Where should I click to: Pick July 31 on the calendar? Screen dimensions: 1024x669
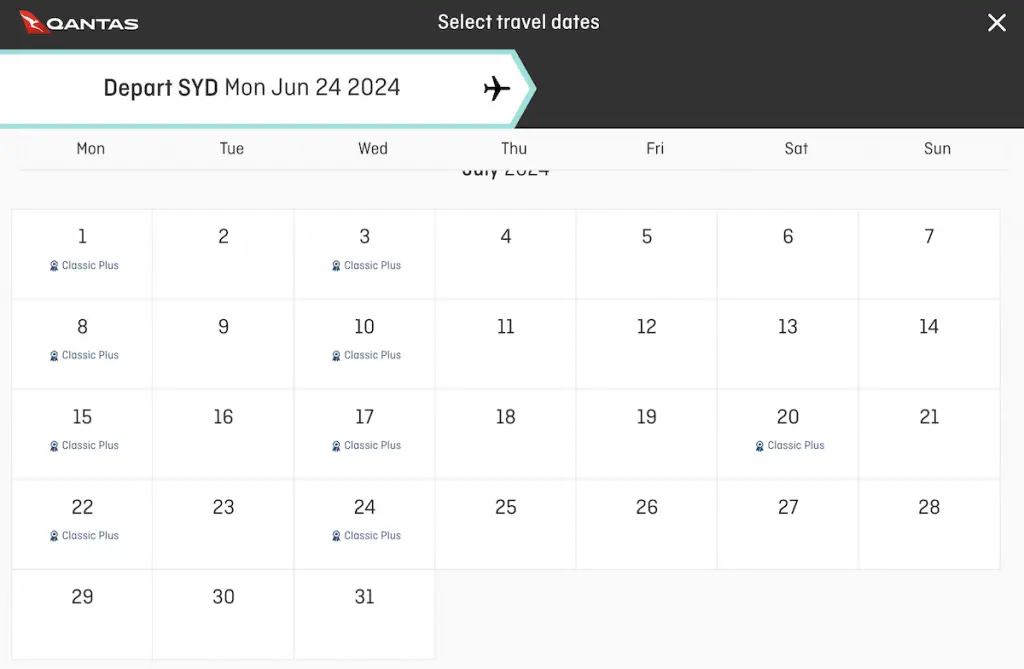[364, 615]
